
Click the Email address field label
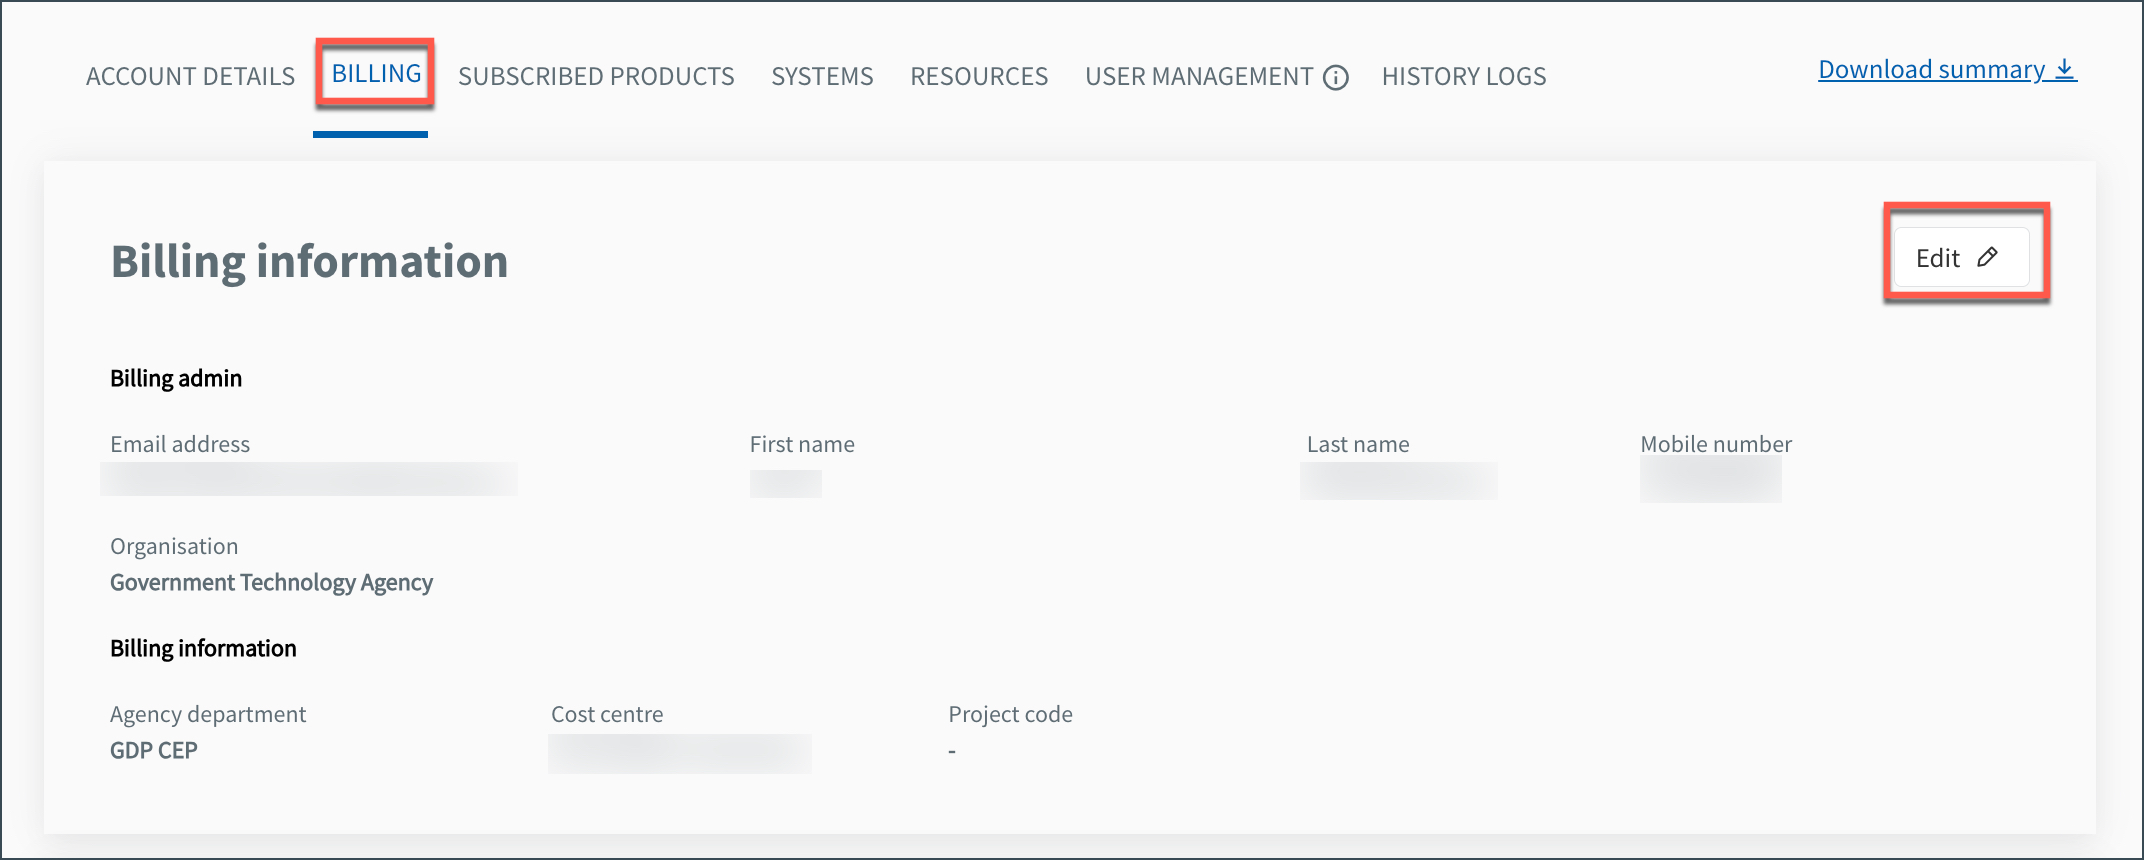pyautogui.click(x=180, y=444)
